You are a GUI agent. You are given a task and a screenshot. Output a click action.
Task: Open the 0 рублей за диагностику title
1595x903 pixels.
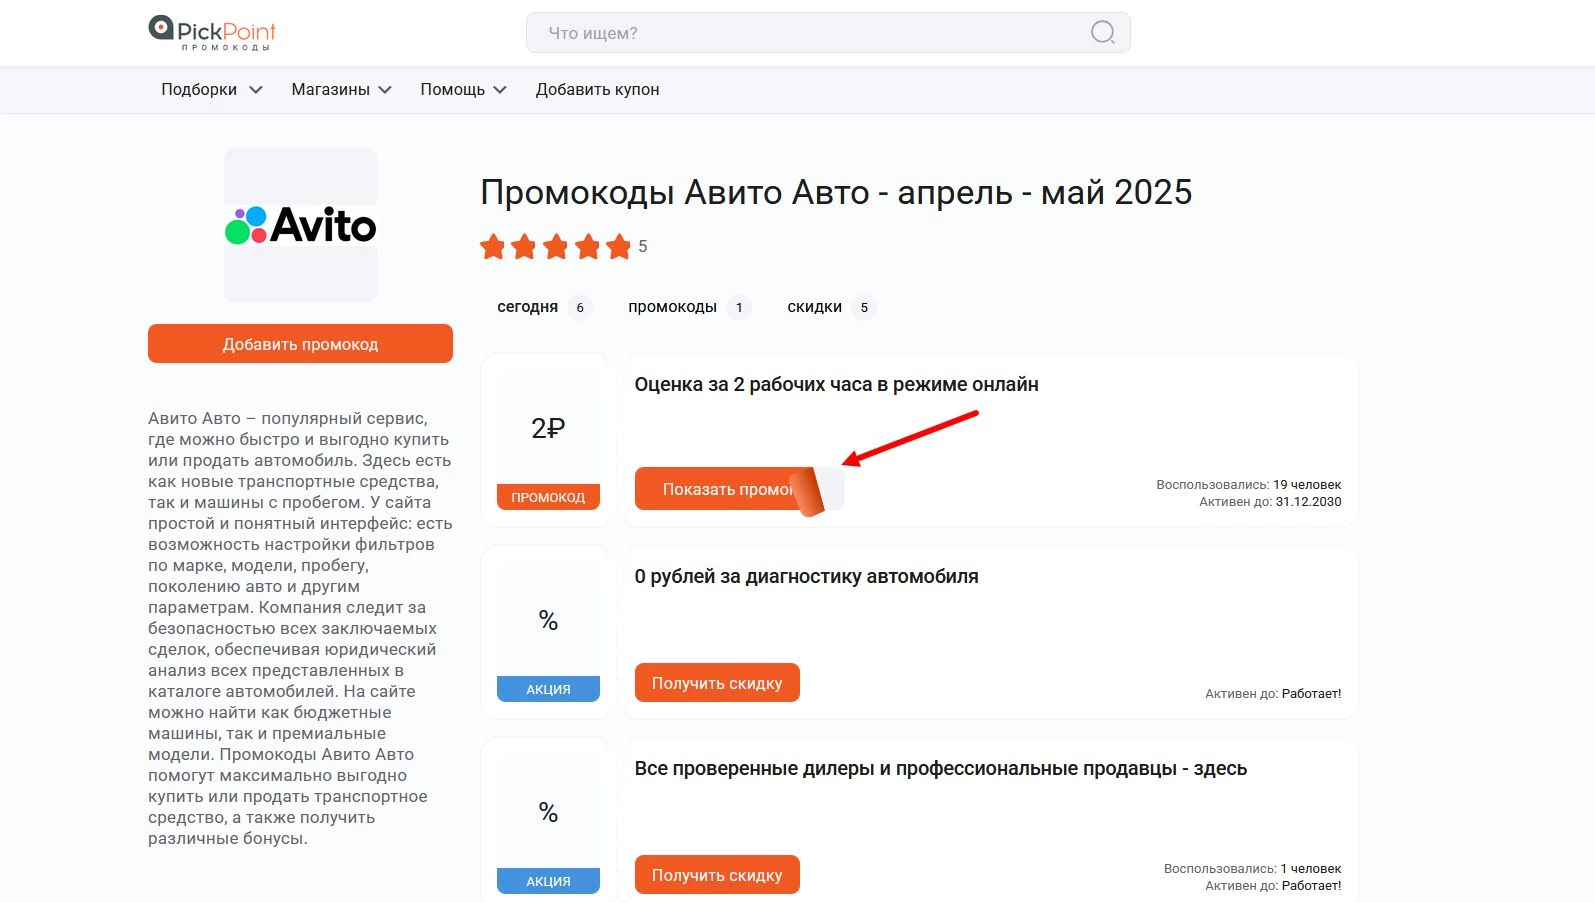pyautogui.click(x=806, y=576)
